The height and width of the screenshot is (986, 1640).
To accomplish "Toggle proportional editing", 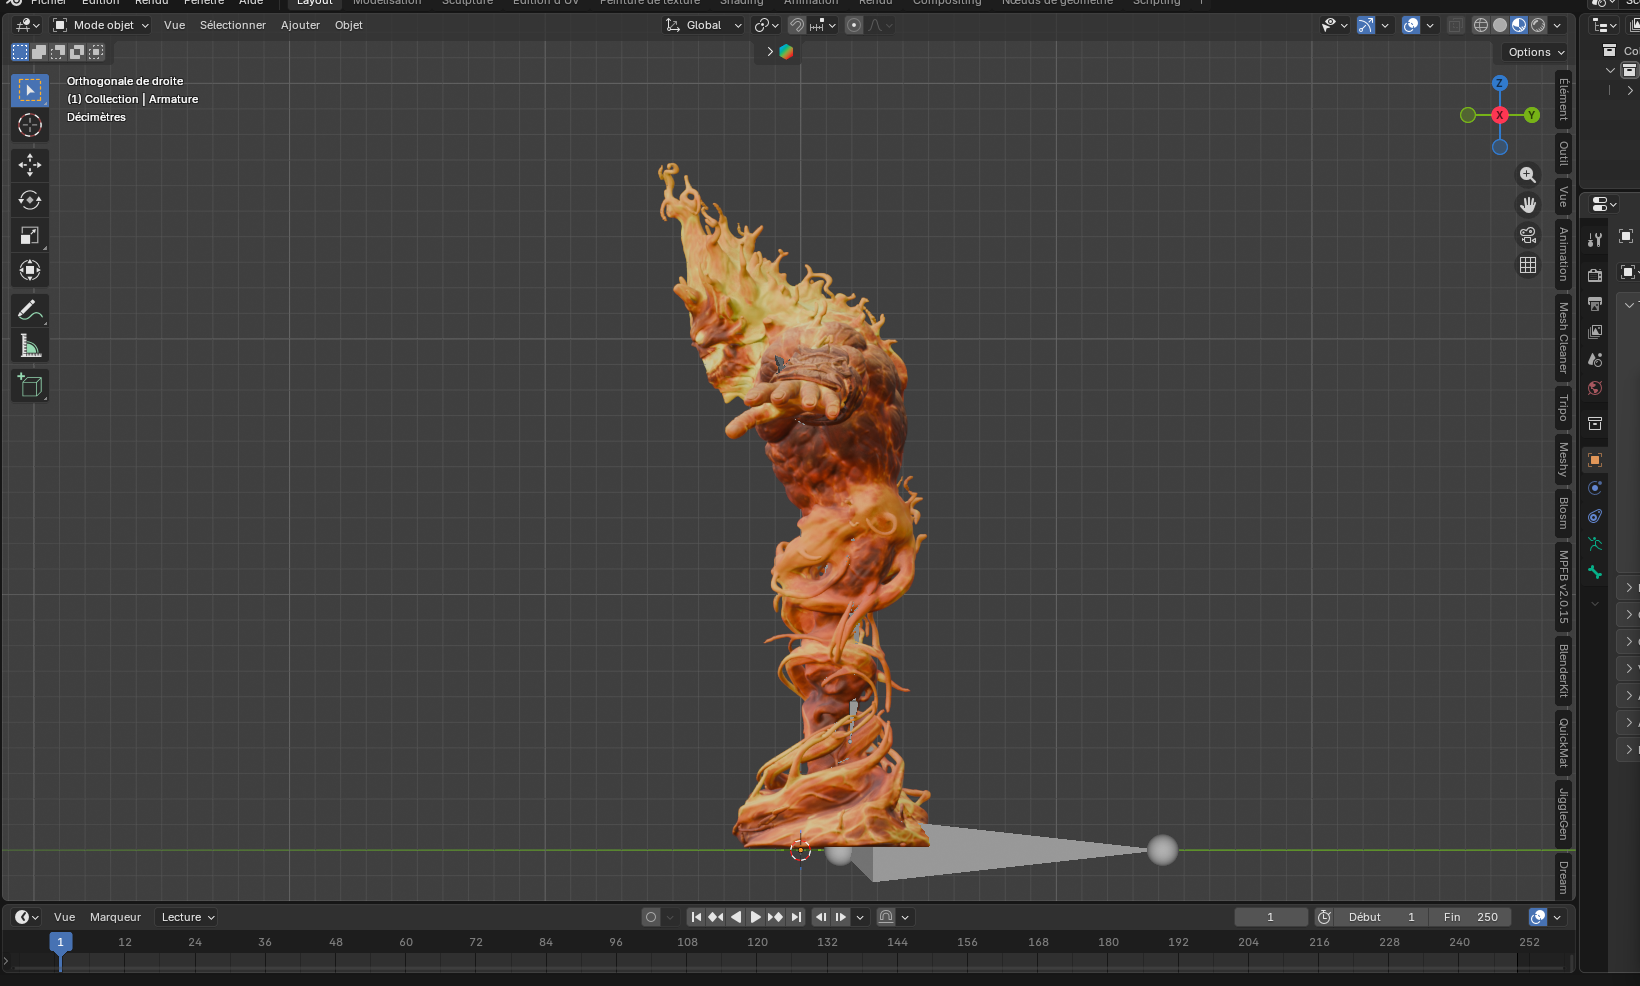I will point(854,25).
